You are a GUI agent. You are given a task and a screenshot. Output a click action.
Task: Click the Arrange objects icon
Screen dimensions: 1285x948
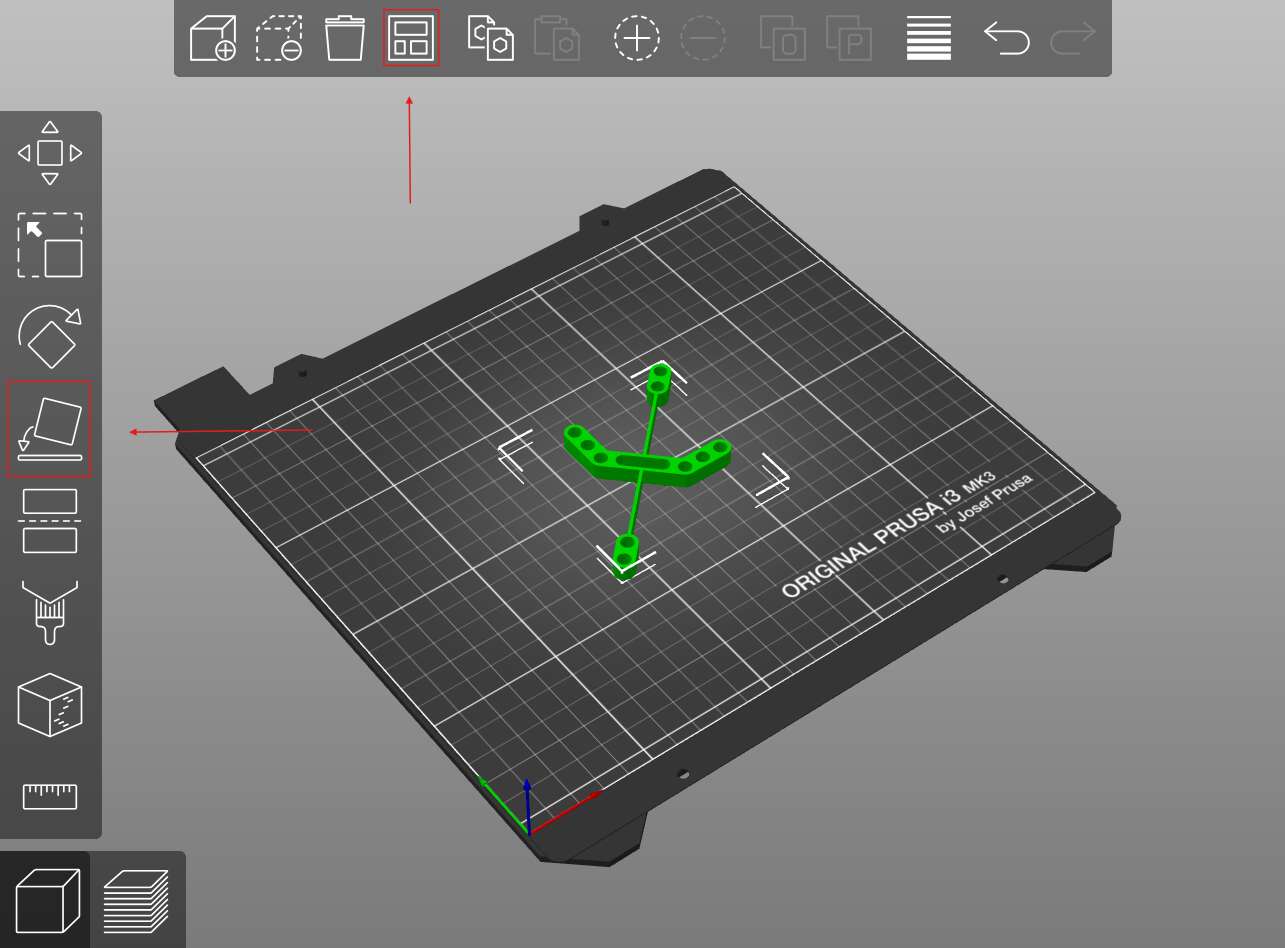point(411,38)
